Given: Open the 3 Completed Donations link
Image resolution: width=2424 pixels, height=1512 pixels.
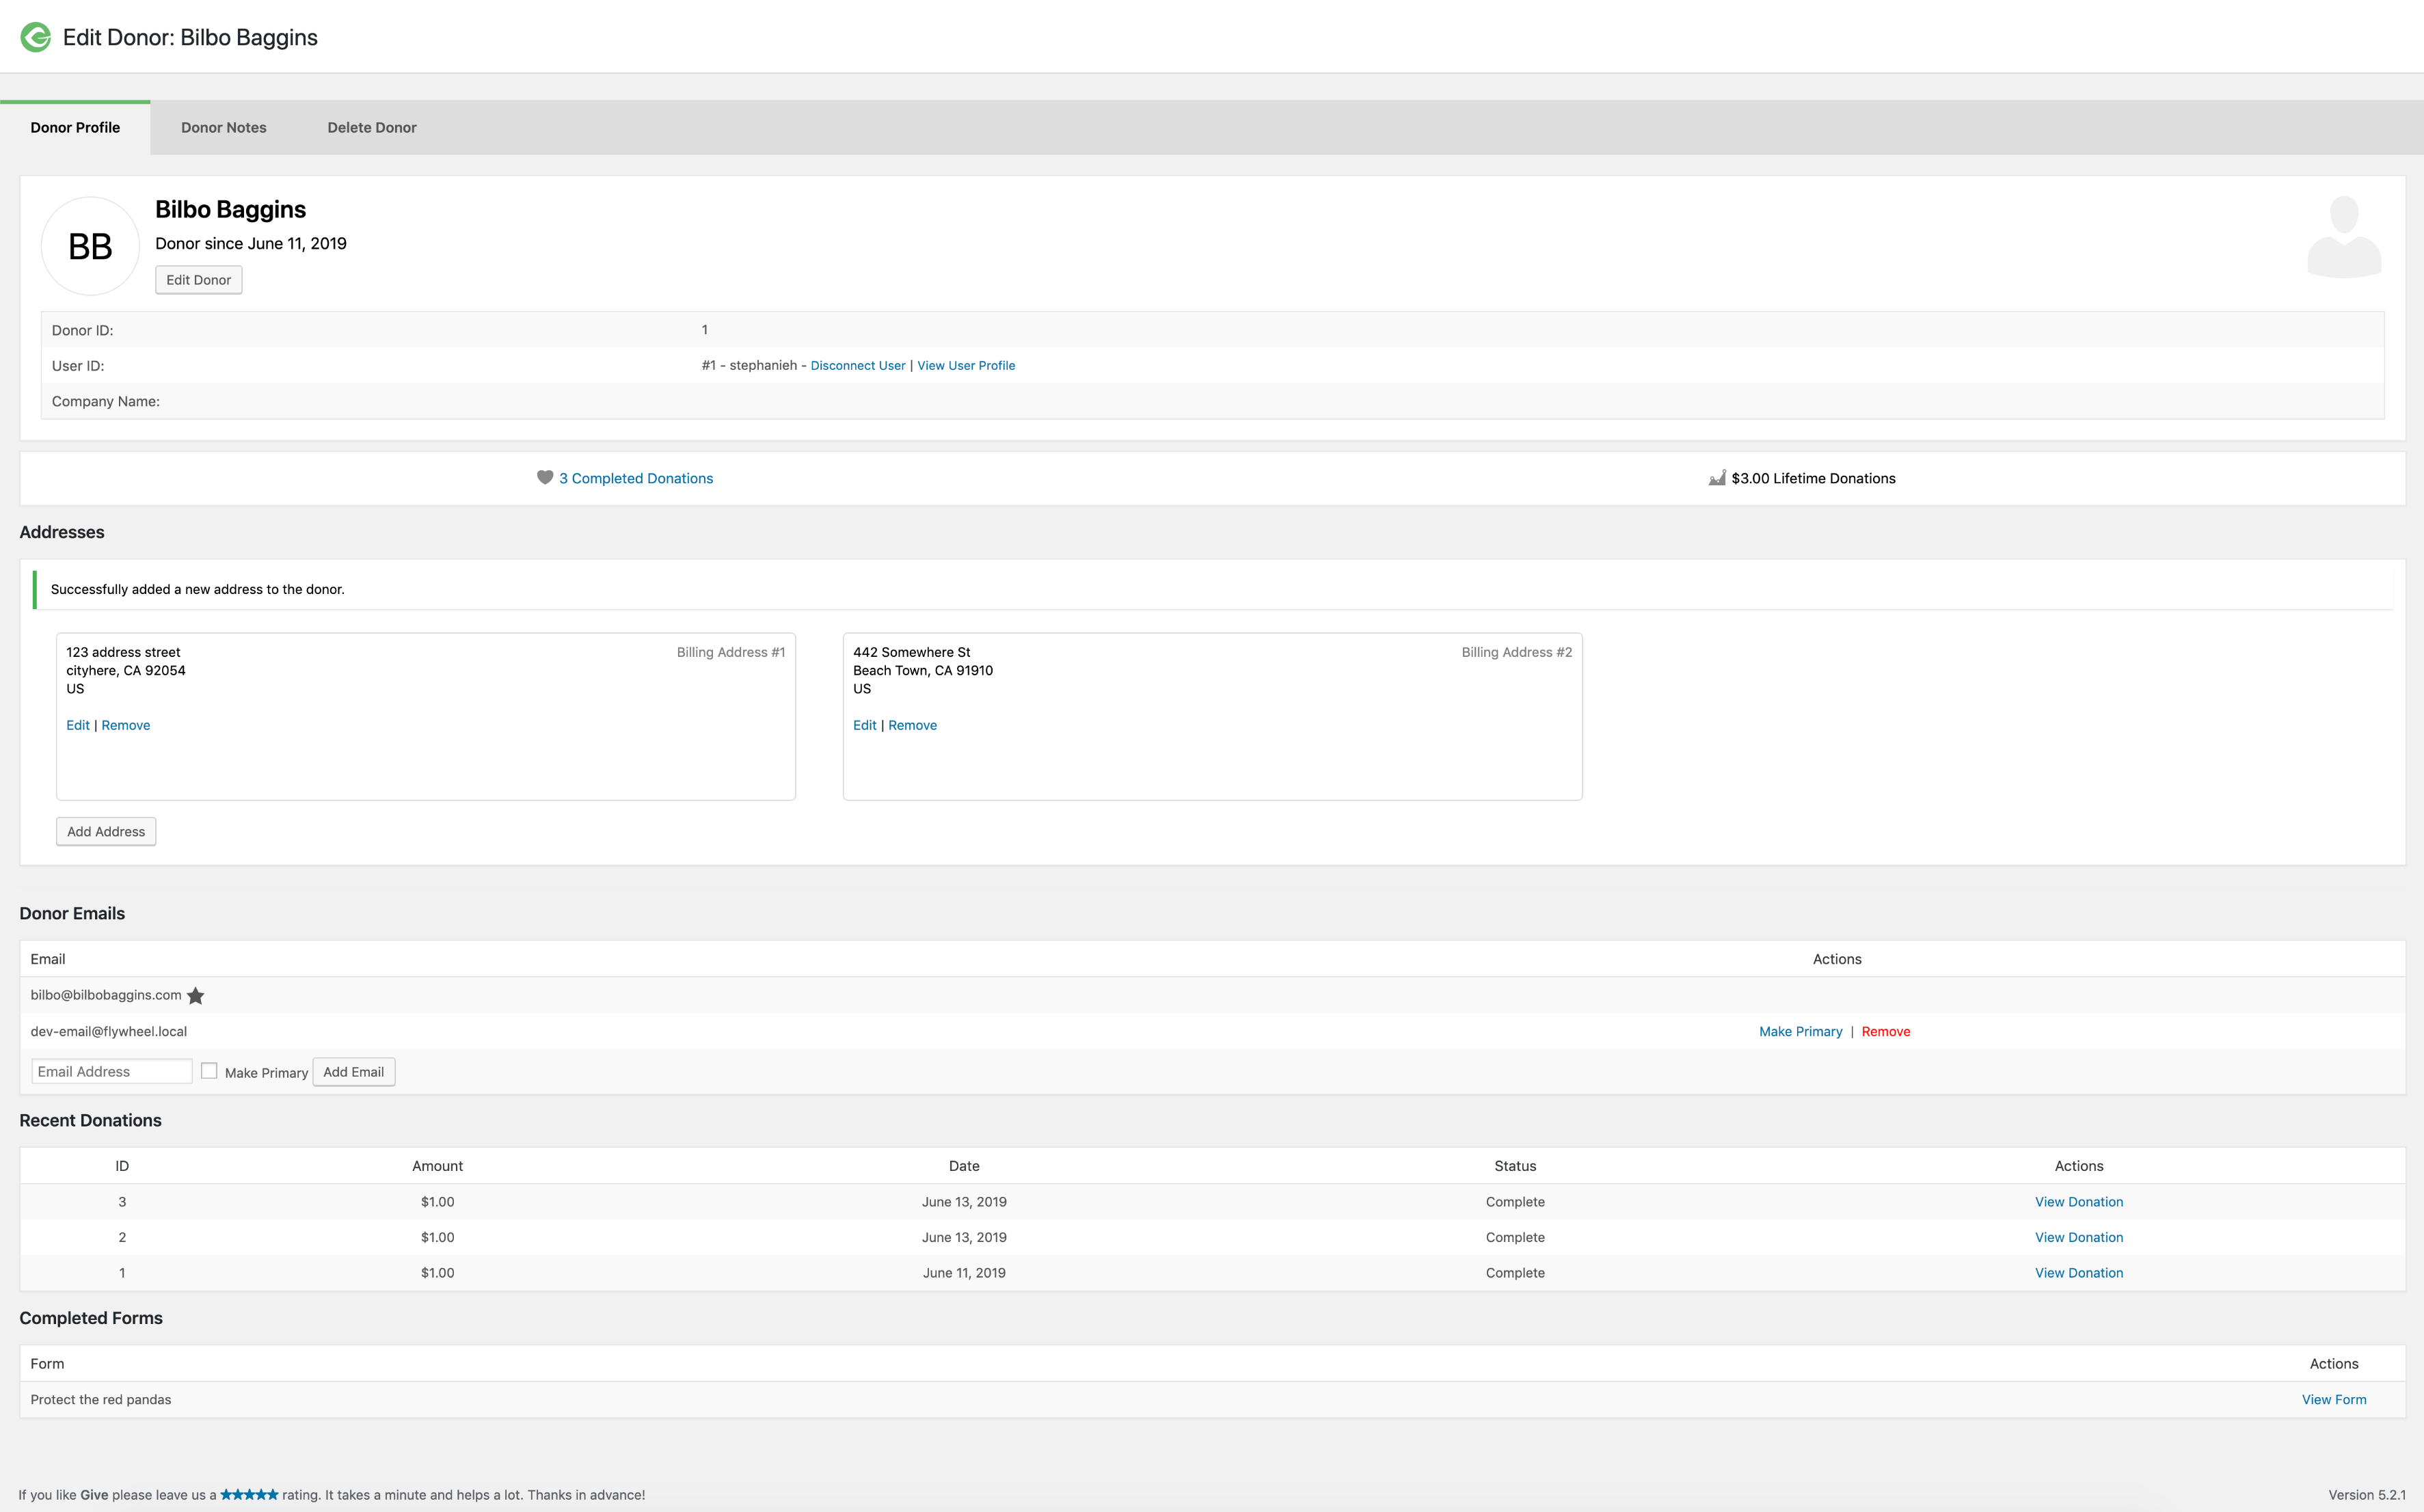Looking at the screenshot, I should pos(637,478).
